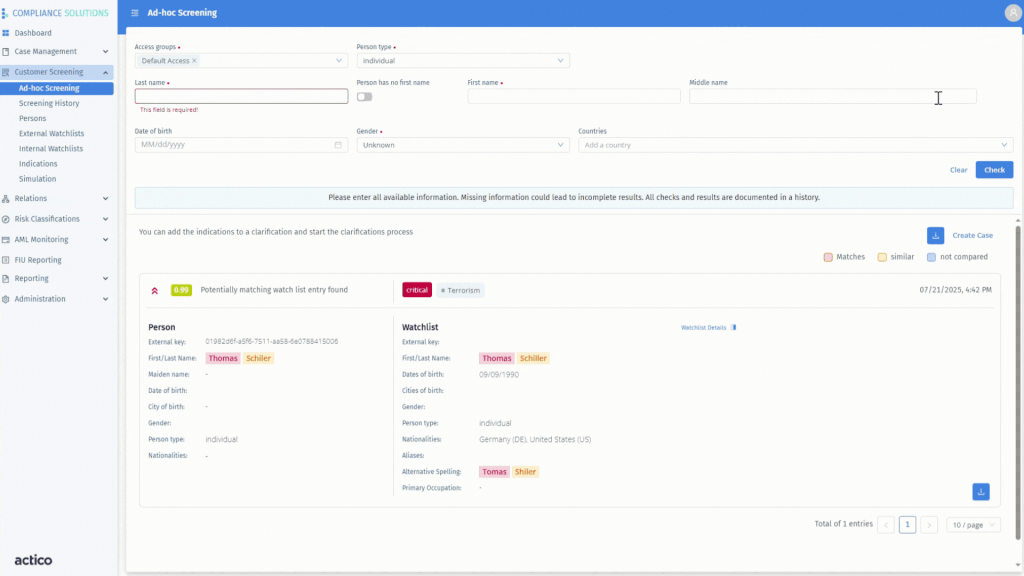Click the download icon beside Create Case

pos(935,235)
